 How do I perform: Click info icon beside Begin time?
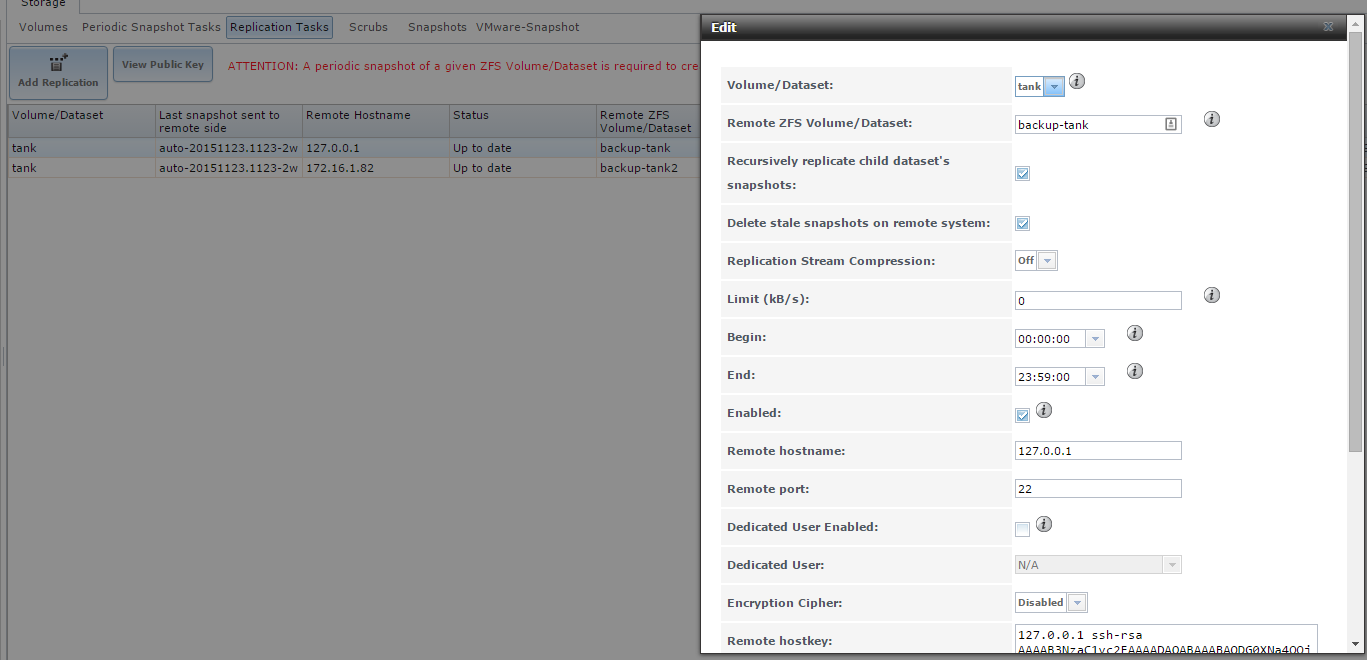click(1135, 334)
